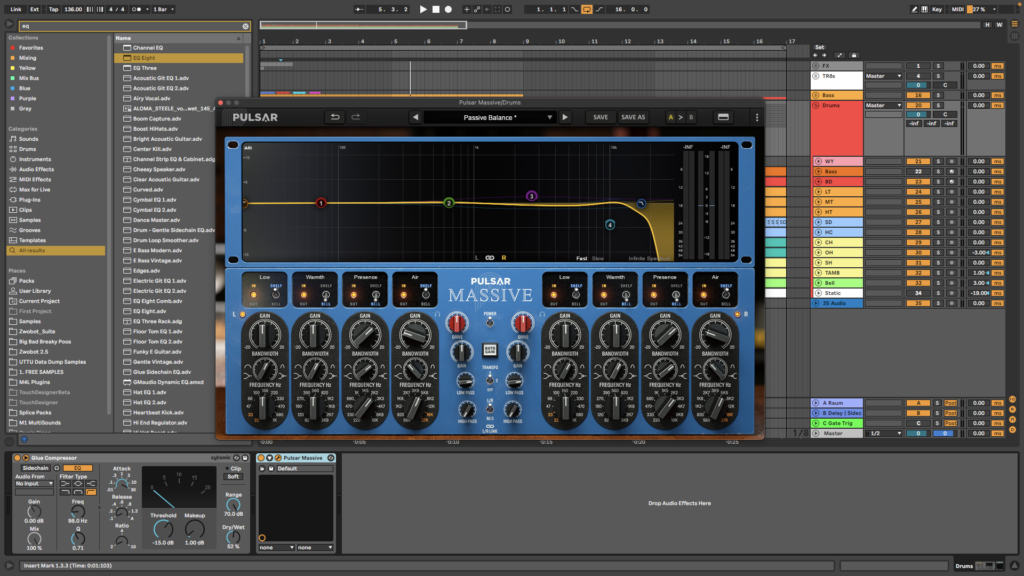Copy state A to B in Pulsar
The width and height of the screenshot is (1024, 576).
pos(680,118)
